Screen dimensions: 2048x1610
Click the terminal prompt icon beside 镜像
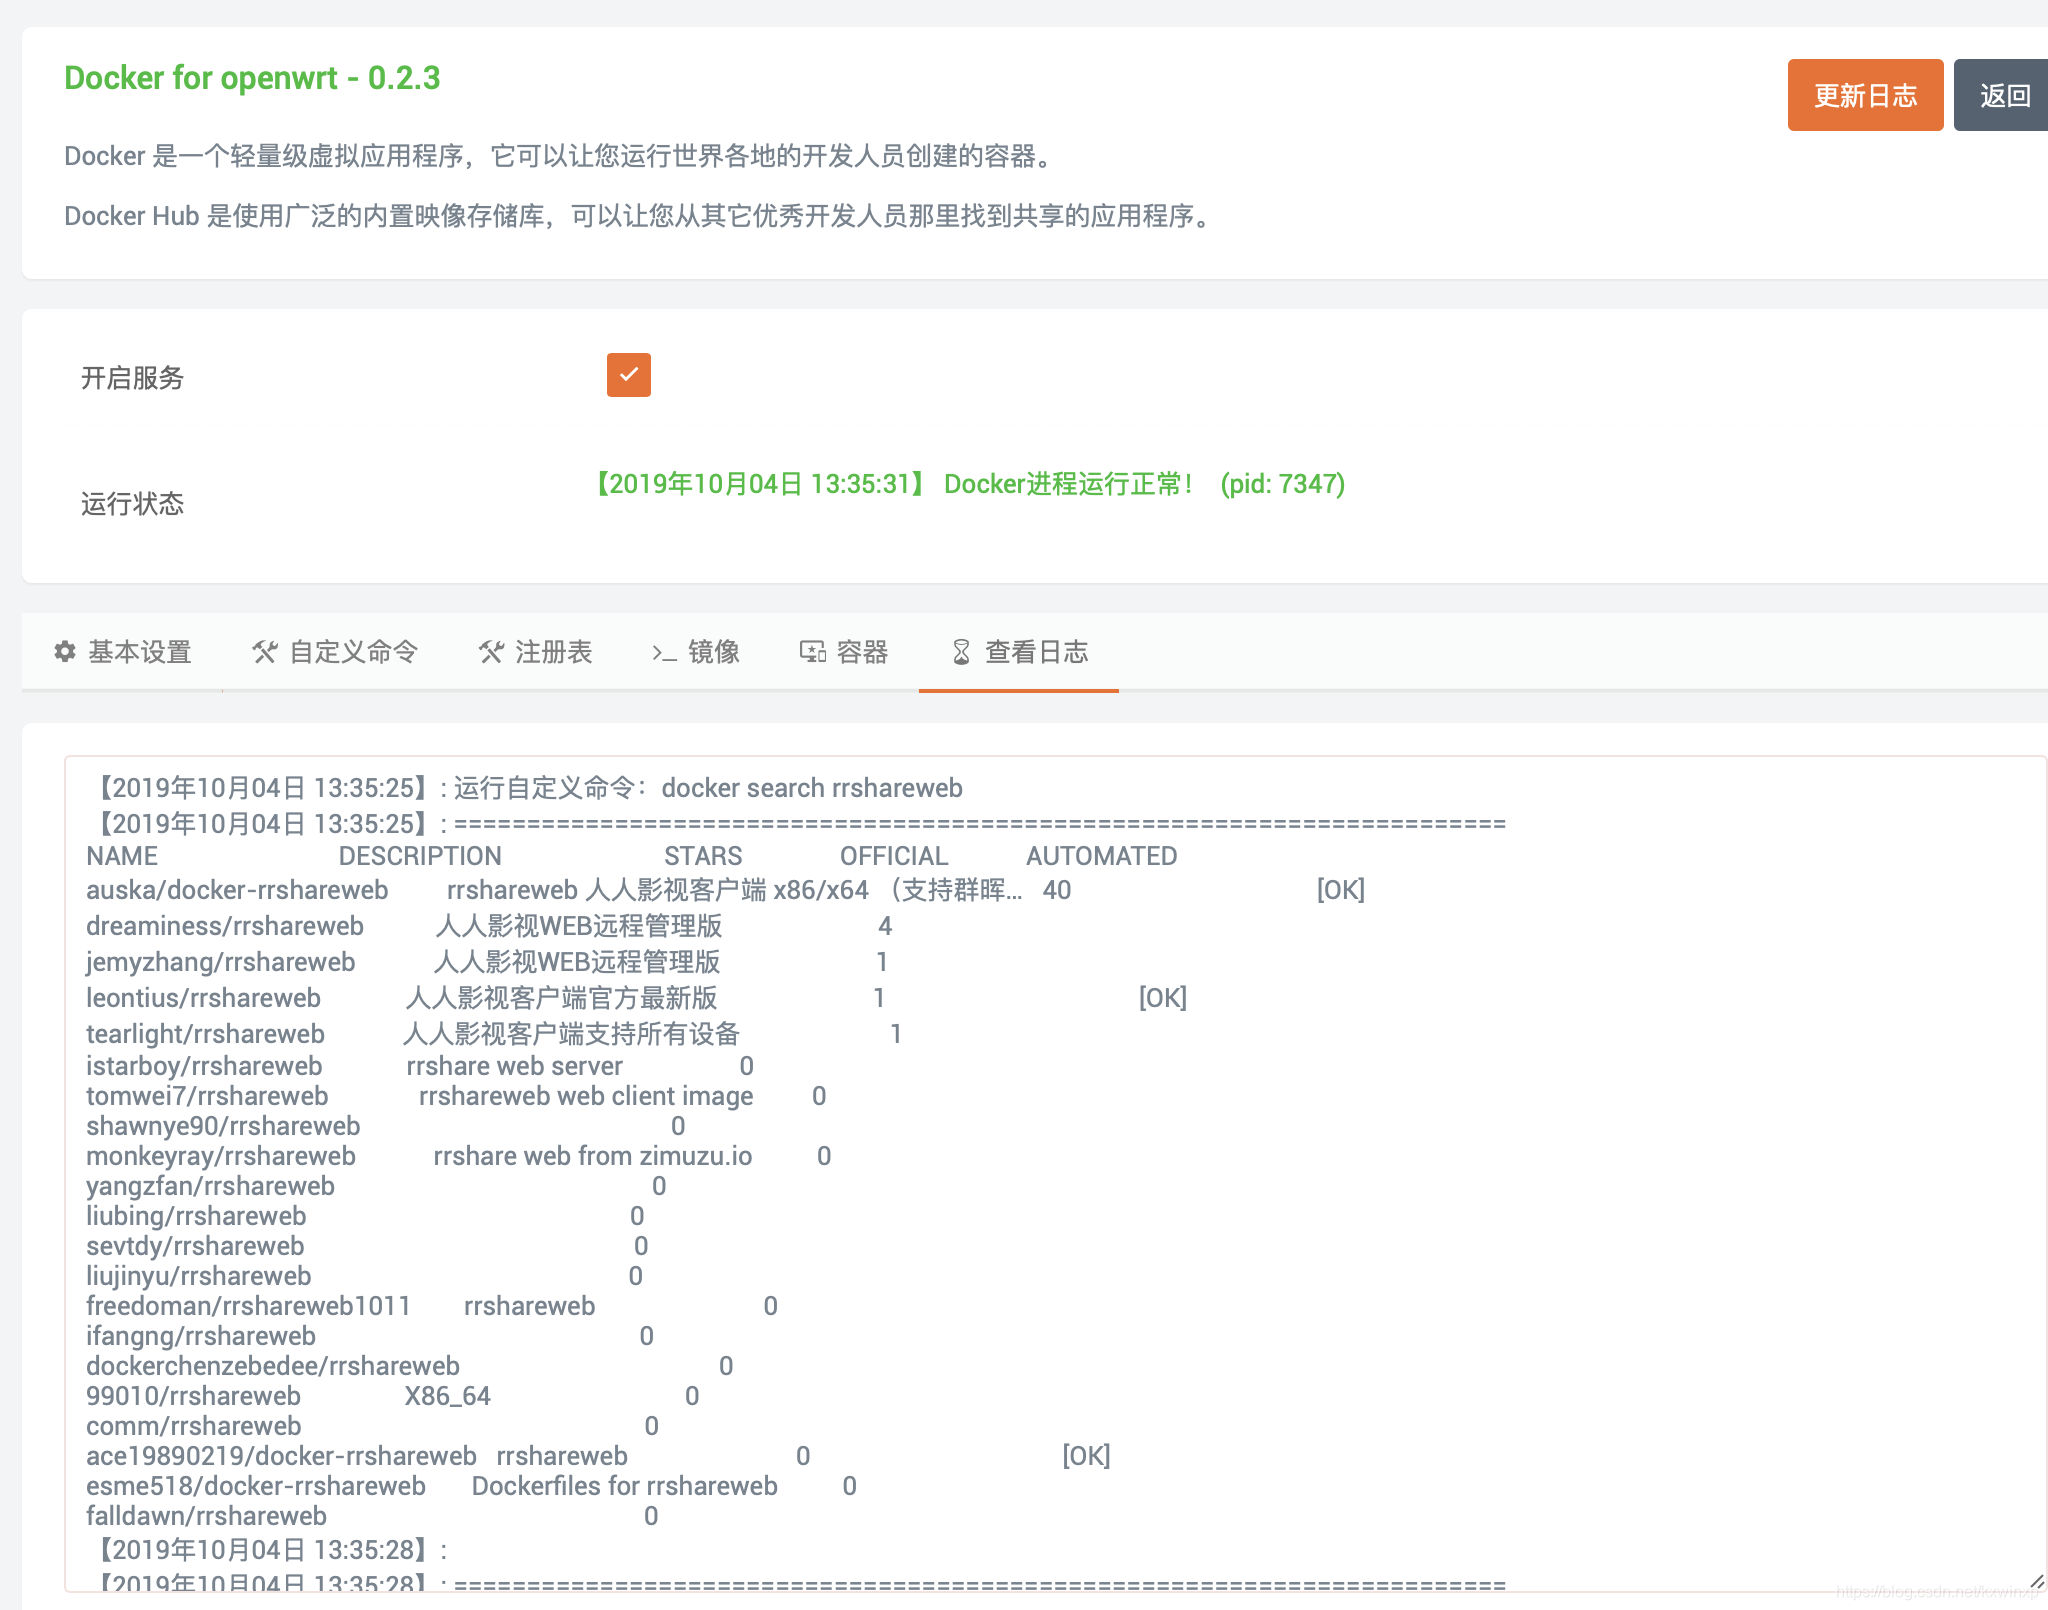665,653
